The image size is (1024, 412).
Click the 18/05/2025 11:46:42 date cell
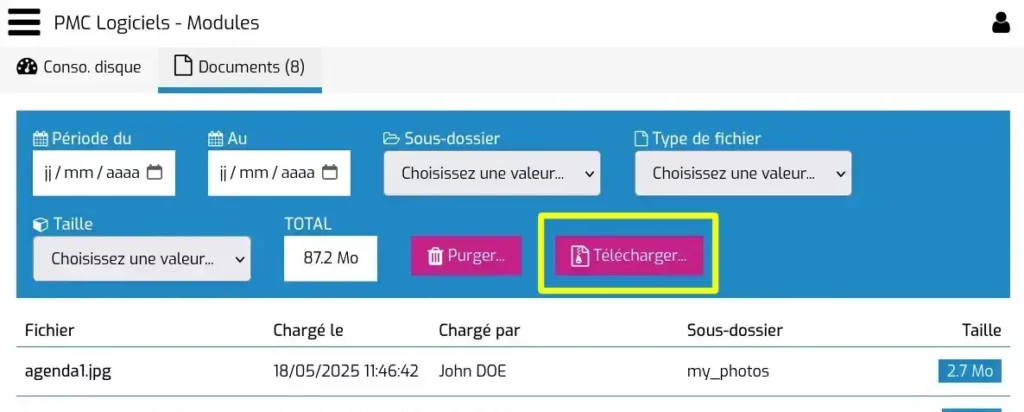(x=346, y=372)
